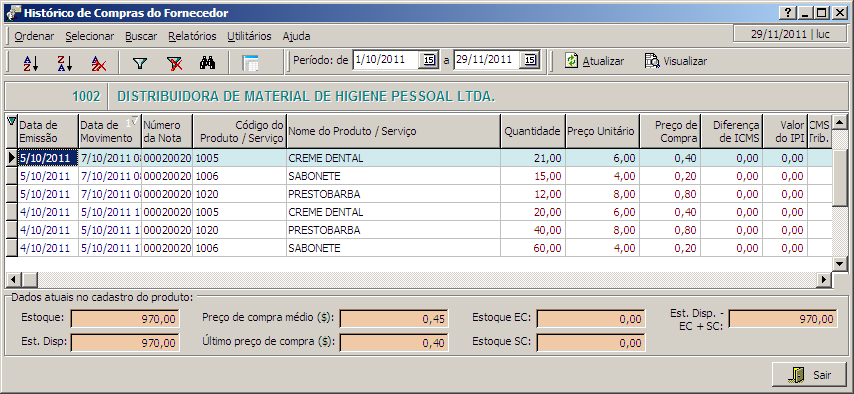Click the Valor do IPI column header
This screenshot has height=394, width=854.
pyautogui.click(x=785, y=131)
